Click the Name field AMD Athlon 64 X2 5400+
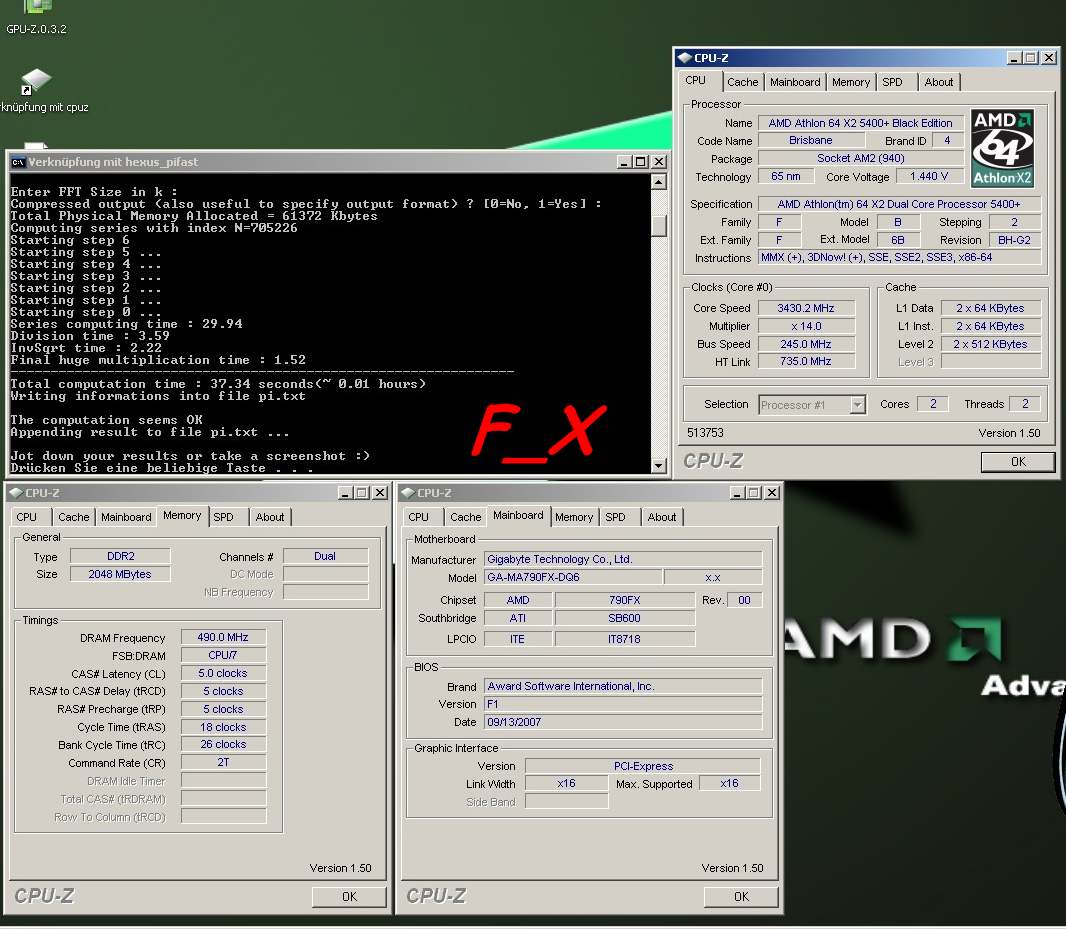The image size is (1066, 929). point(860,123)
